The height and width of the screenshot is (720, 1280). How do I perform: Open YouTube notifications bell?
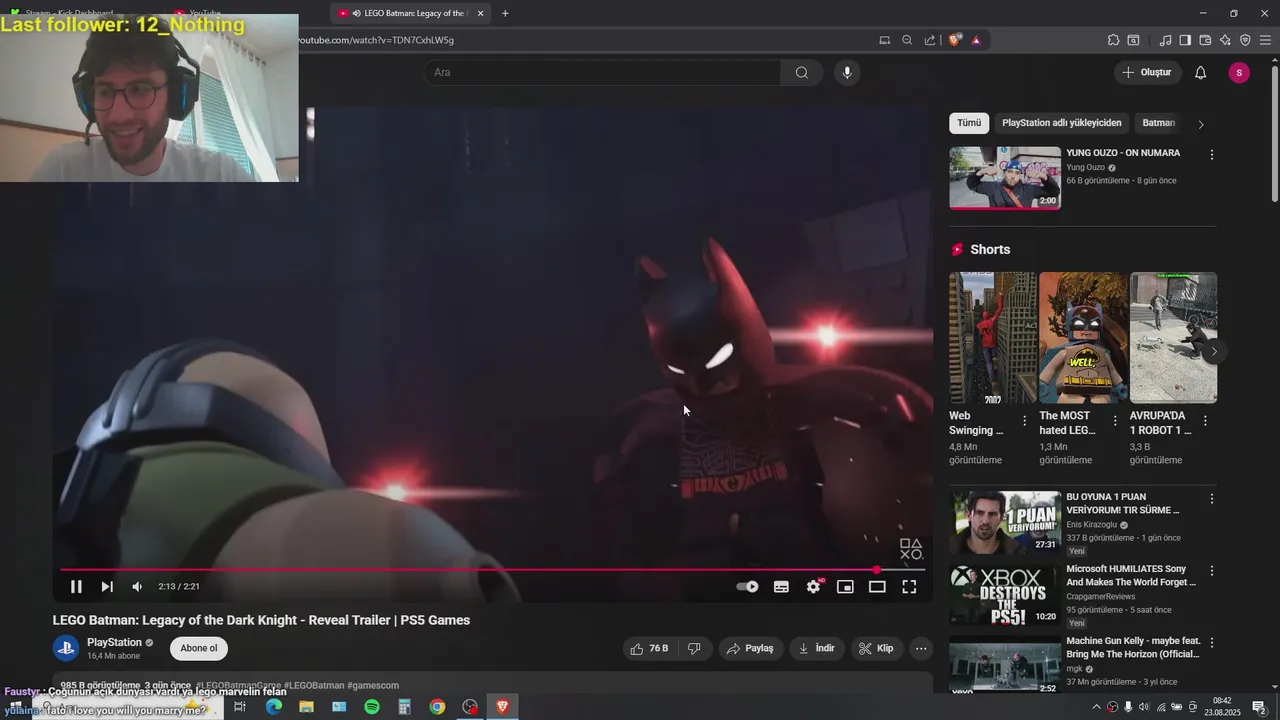click(x=1201, y=72)
